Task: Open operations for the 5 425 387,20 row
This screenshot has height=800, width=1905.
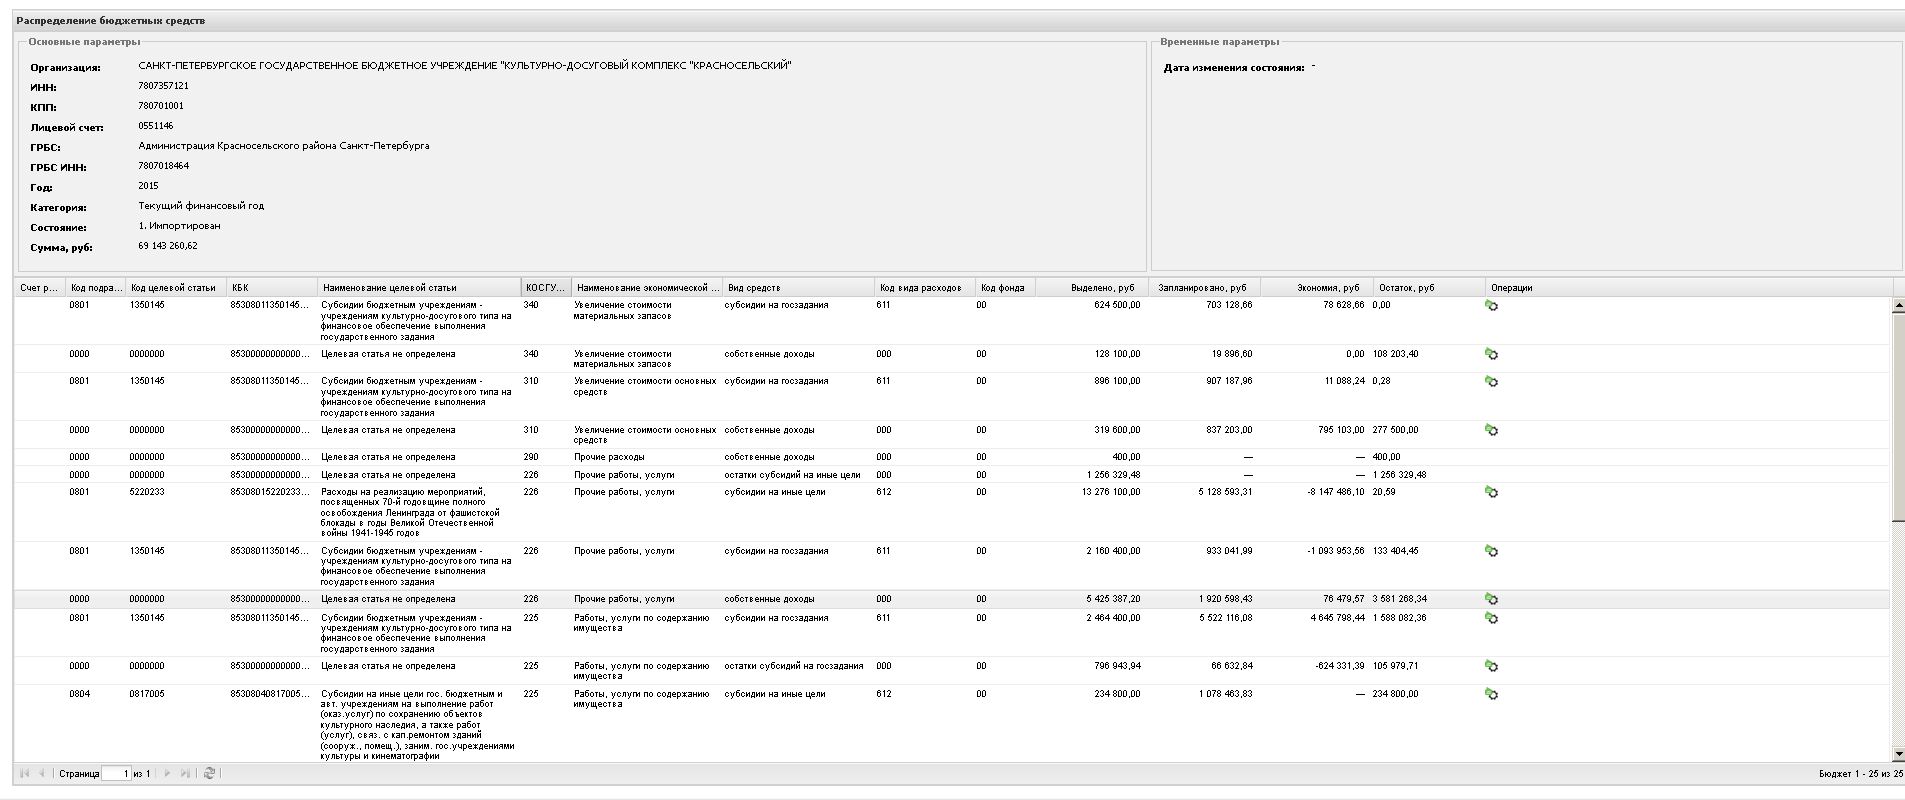Action: tap(1491, 599)
